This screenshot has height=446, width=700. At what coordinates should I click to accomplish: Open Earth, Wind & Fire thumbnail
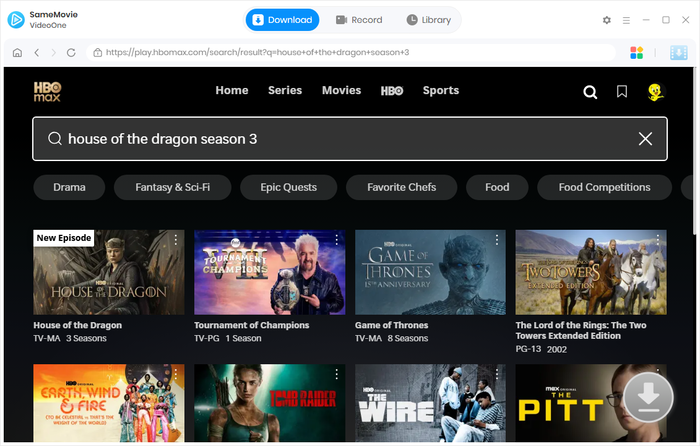click(x=108, y=403)
